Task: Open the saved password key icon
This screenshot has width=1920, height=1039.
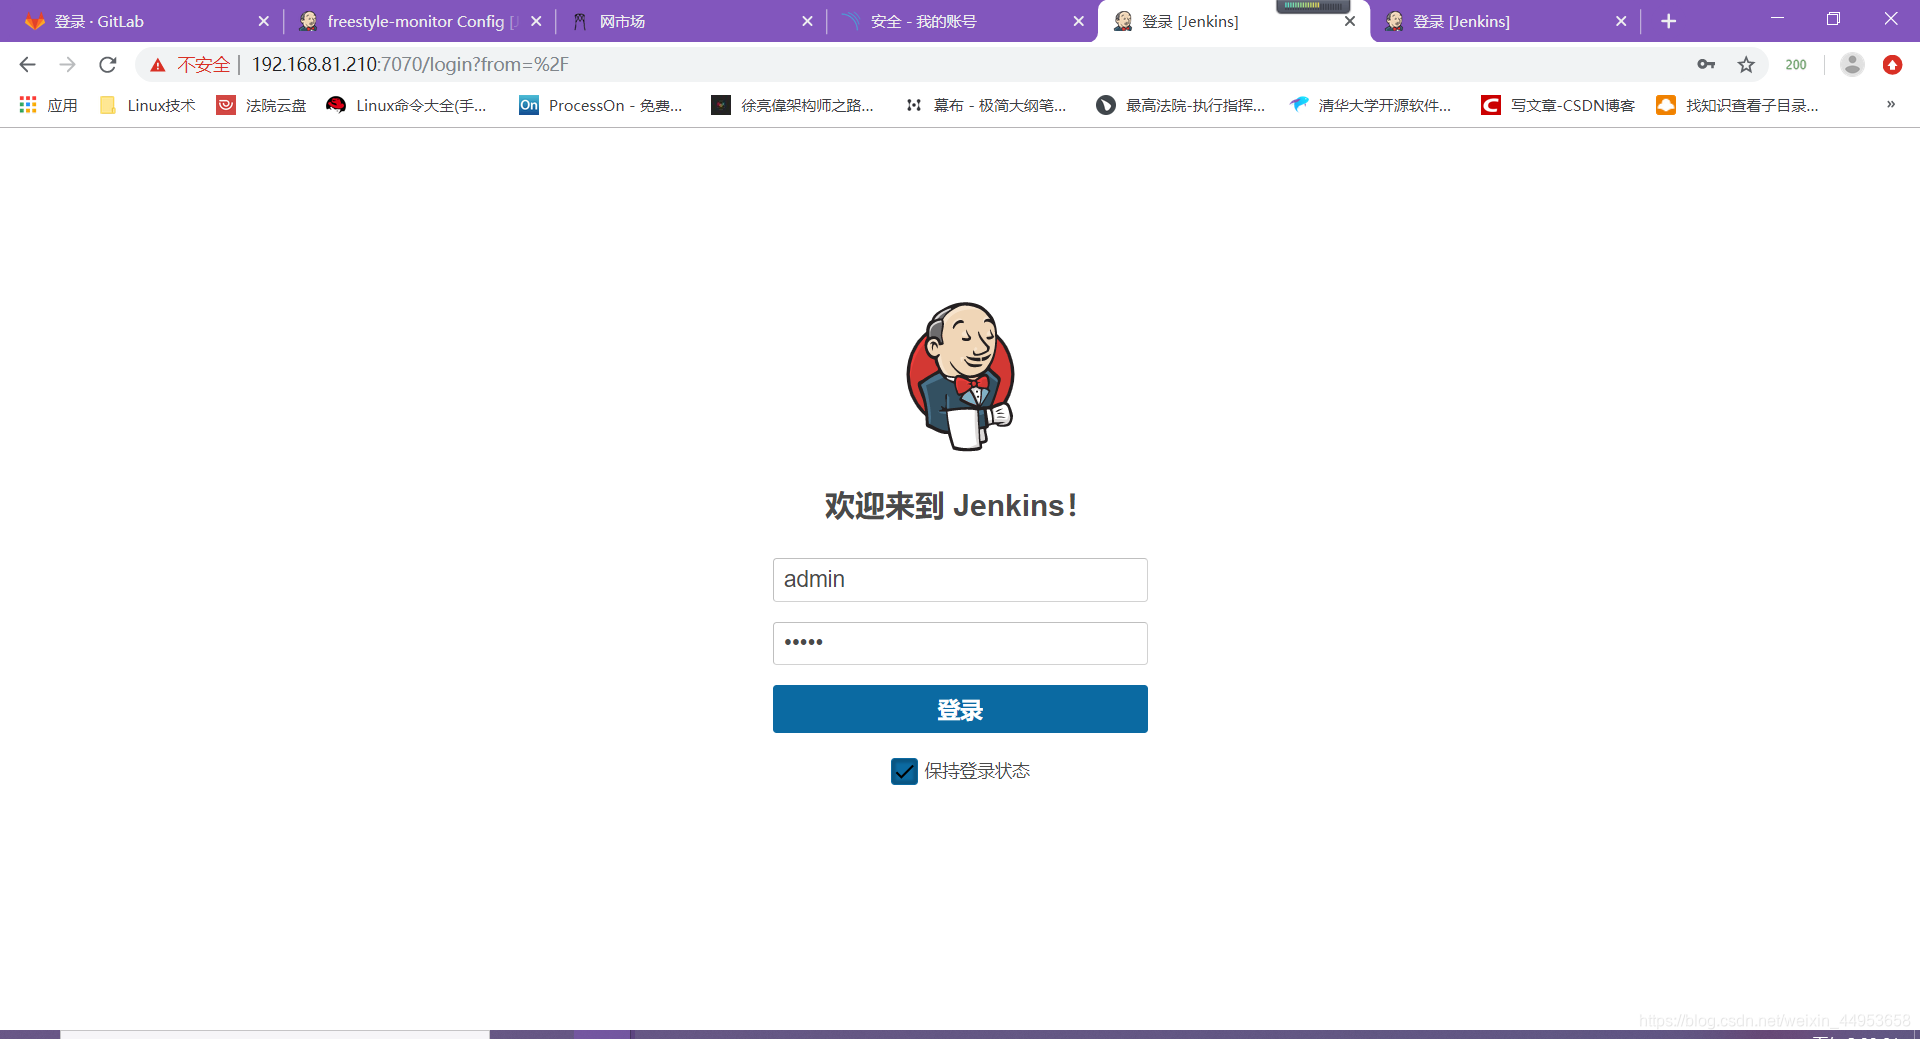Action: (x=1706, y=65)
